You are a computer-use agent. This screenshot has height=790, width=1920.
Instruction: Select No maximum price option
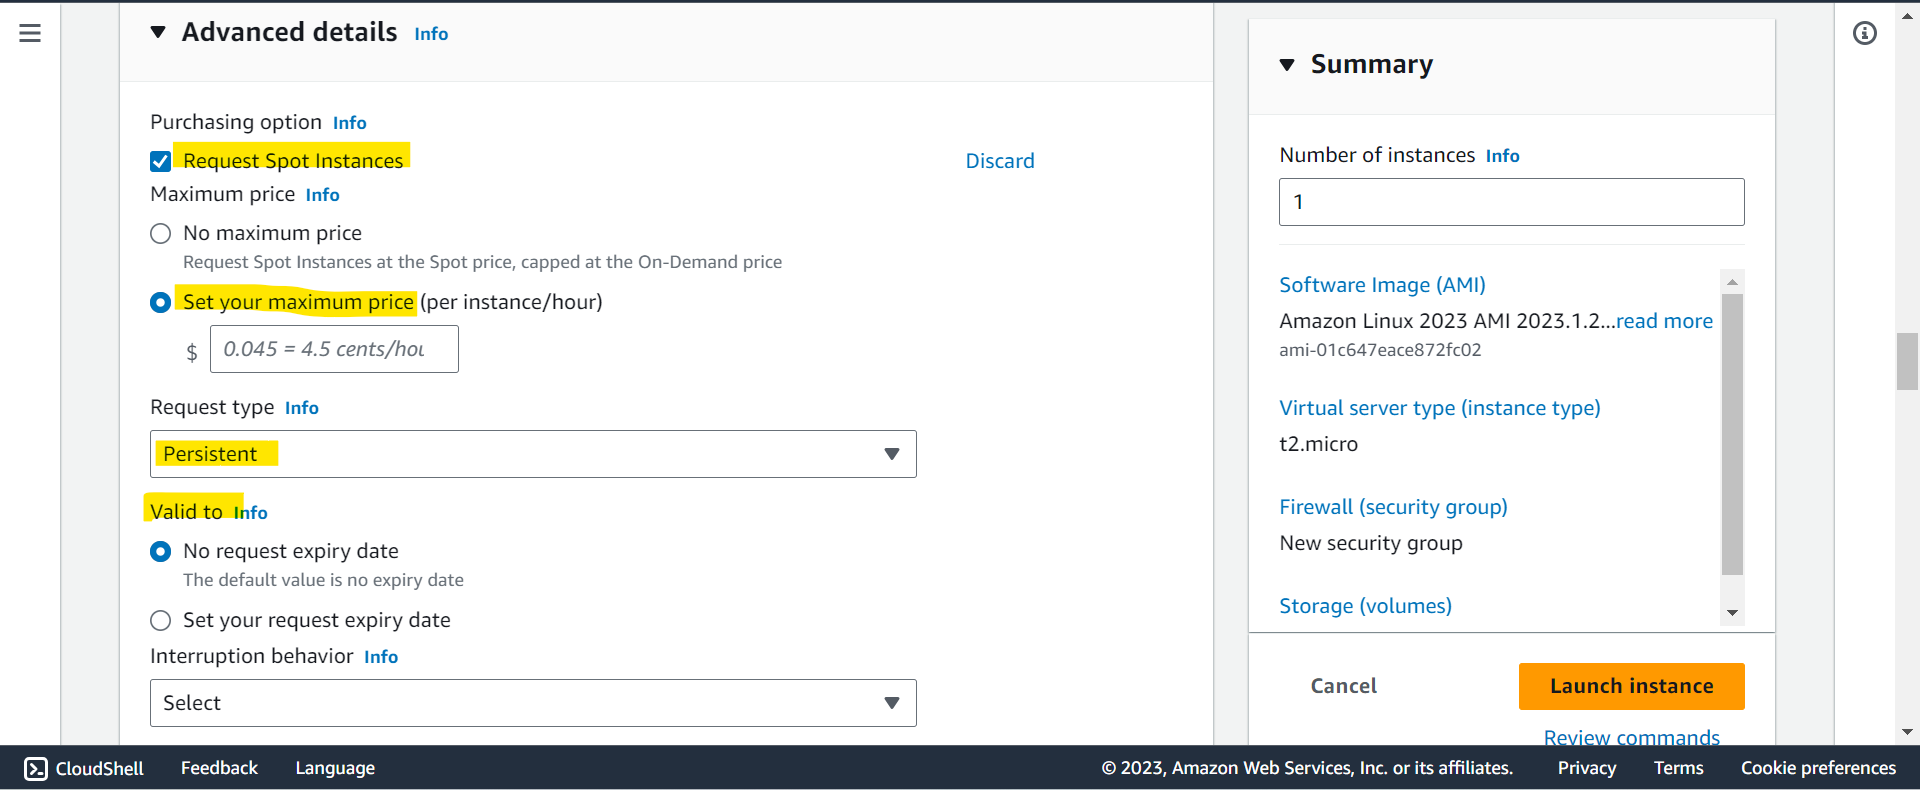coord(160,234)
